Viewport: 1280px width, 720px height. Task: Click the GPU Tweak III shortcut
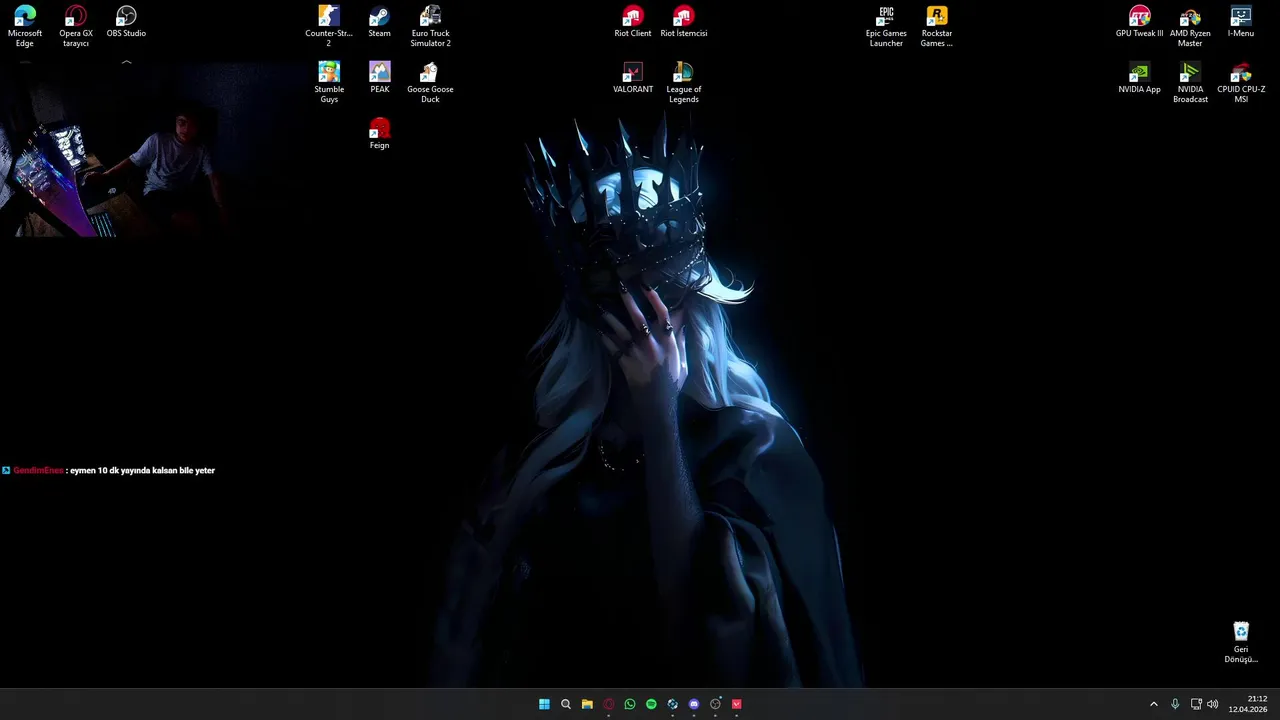click(1139, 22)
